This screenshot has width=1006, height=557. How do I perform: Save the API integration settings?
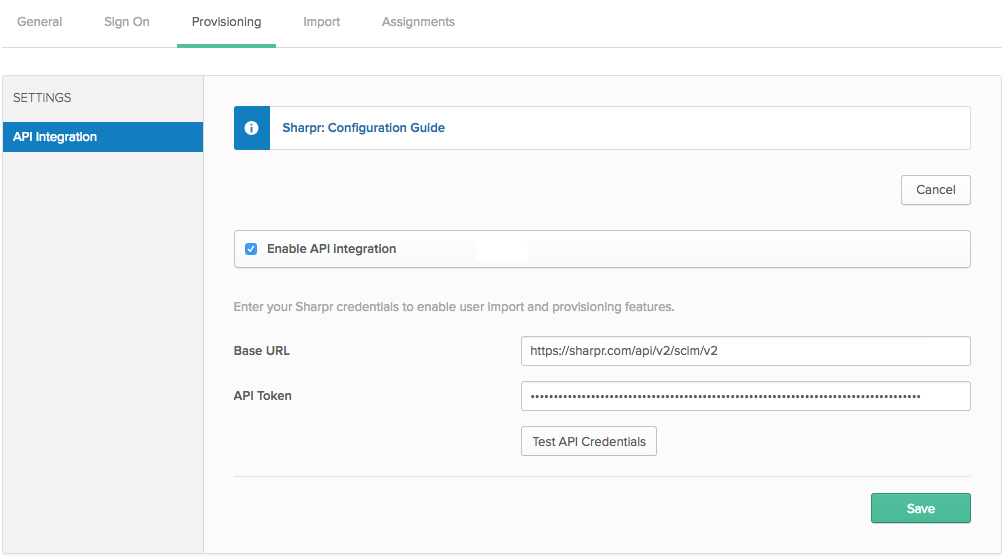click(x=920, y=508)
